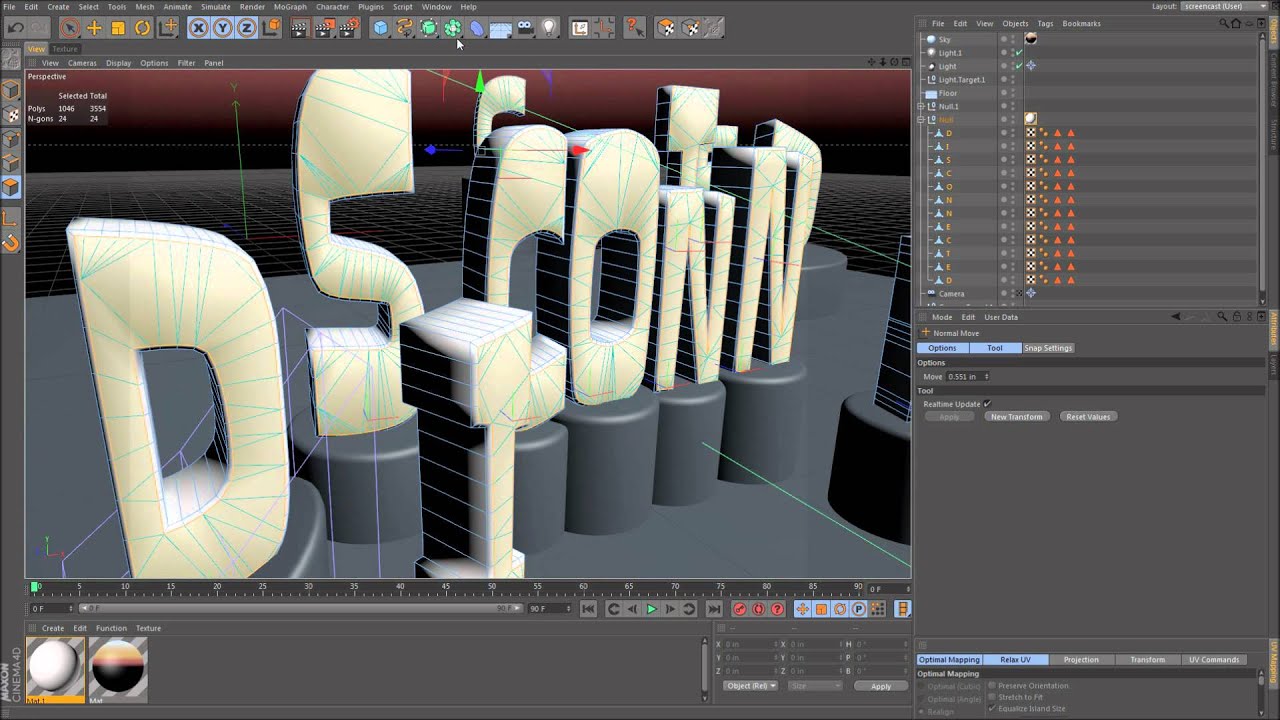The height and width of the screenshot is (720, 1280).
Task: Select the striped Mat material thumbnail
Action: 118,668
